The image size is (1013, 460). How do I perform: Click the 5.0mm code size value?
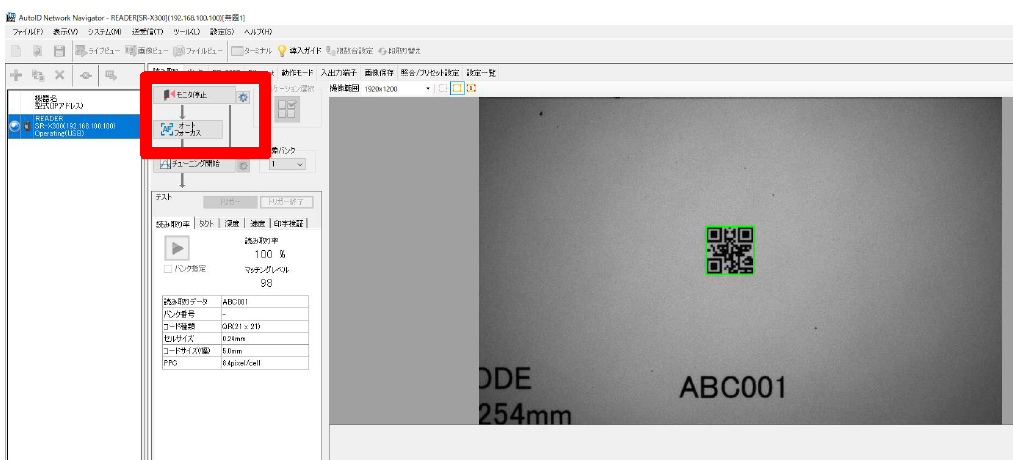click(x=264, y=351)
